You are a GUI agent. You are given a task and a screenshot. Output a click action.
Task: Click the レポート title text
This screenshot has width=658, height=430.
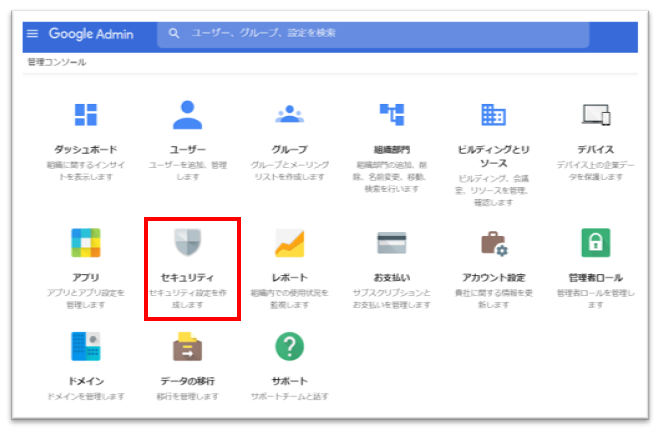tap(290, 277)
